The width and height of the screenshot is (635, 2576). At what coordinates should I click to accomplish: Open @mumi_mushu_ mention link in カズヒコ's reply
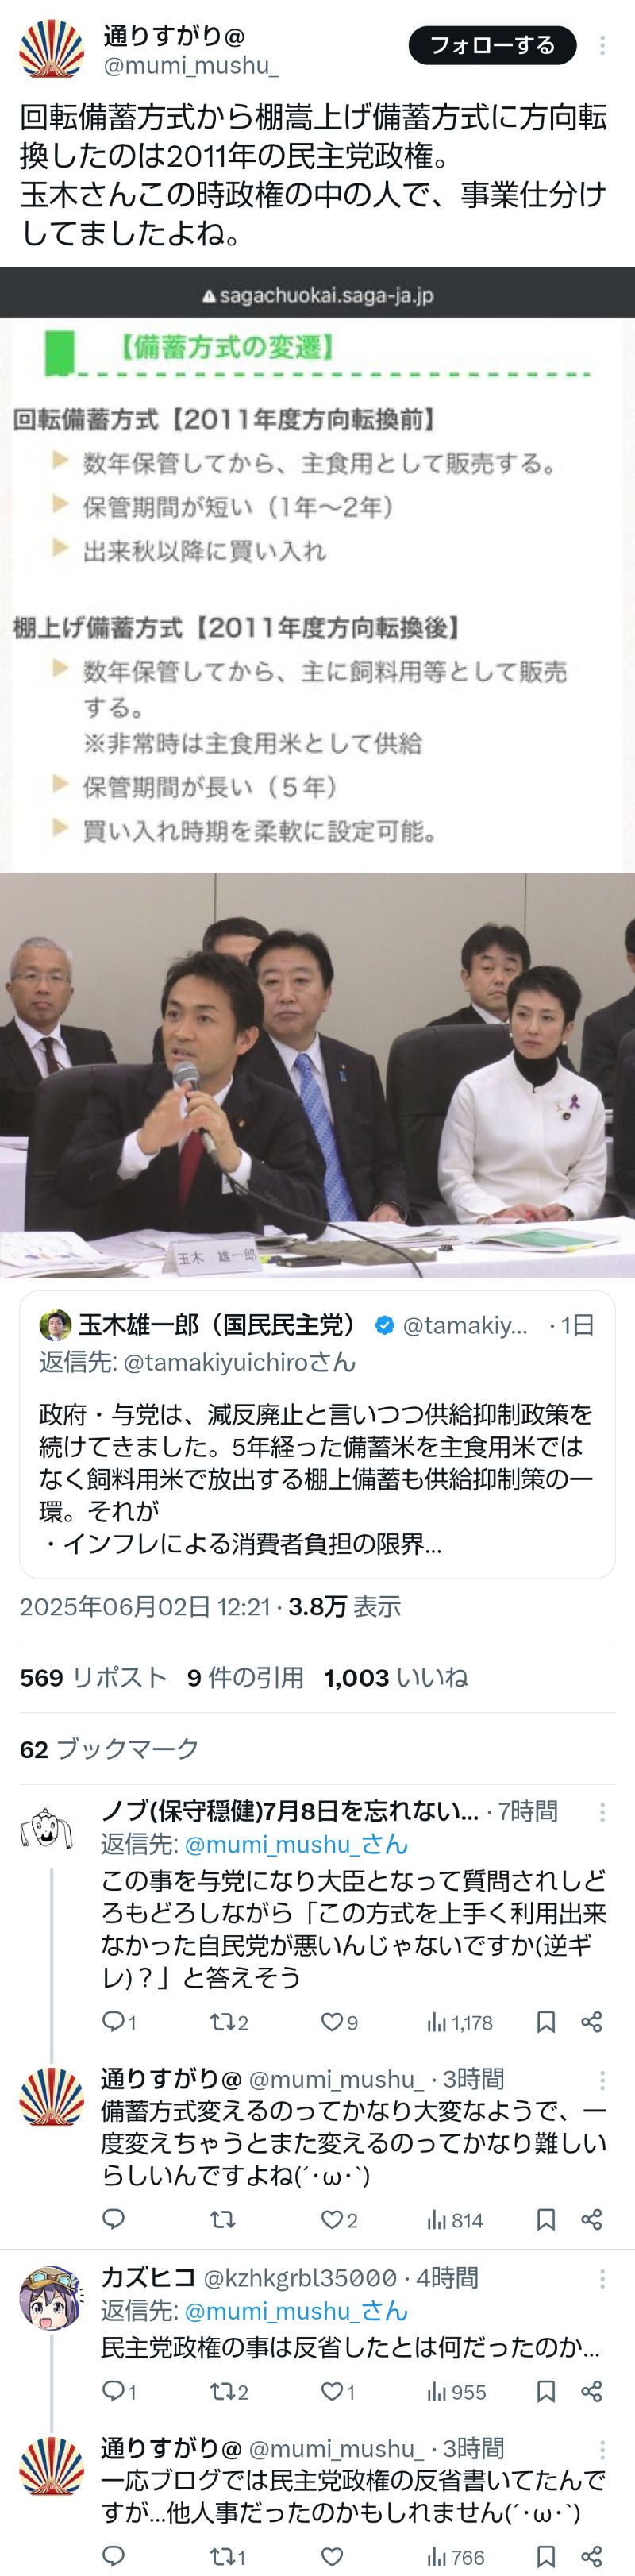[297, 2311]
